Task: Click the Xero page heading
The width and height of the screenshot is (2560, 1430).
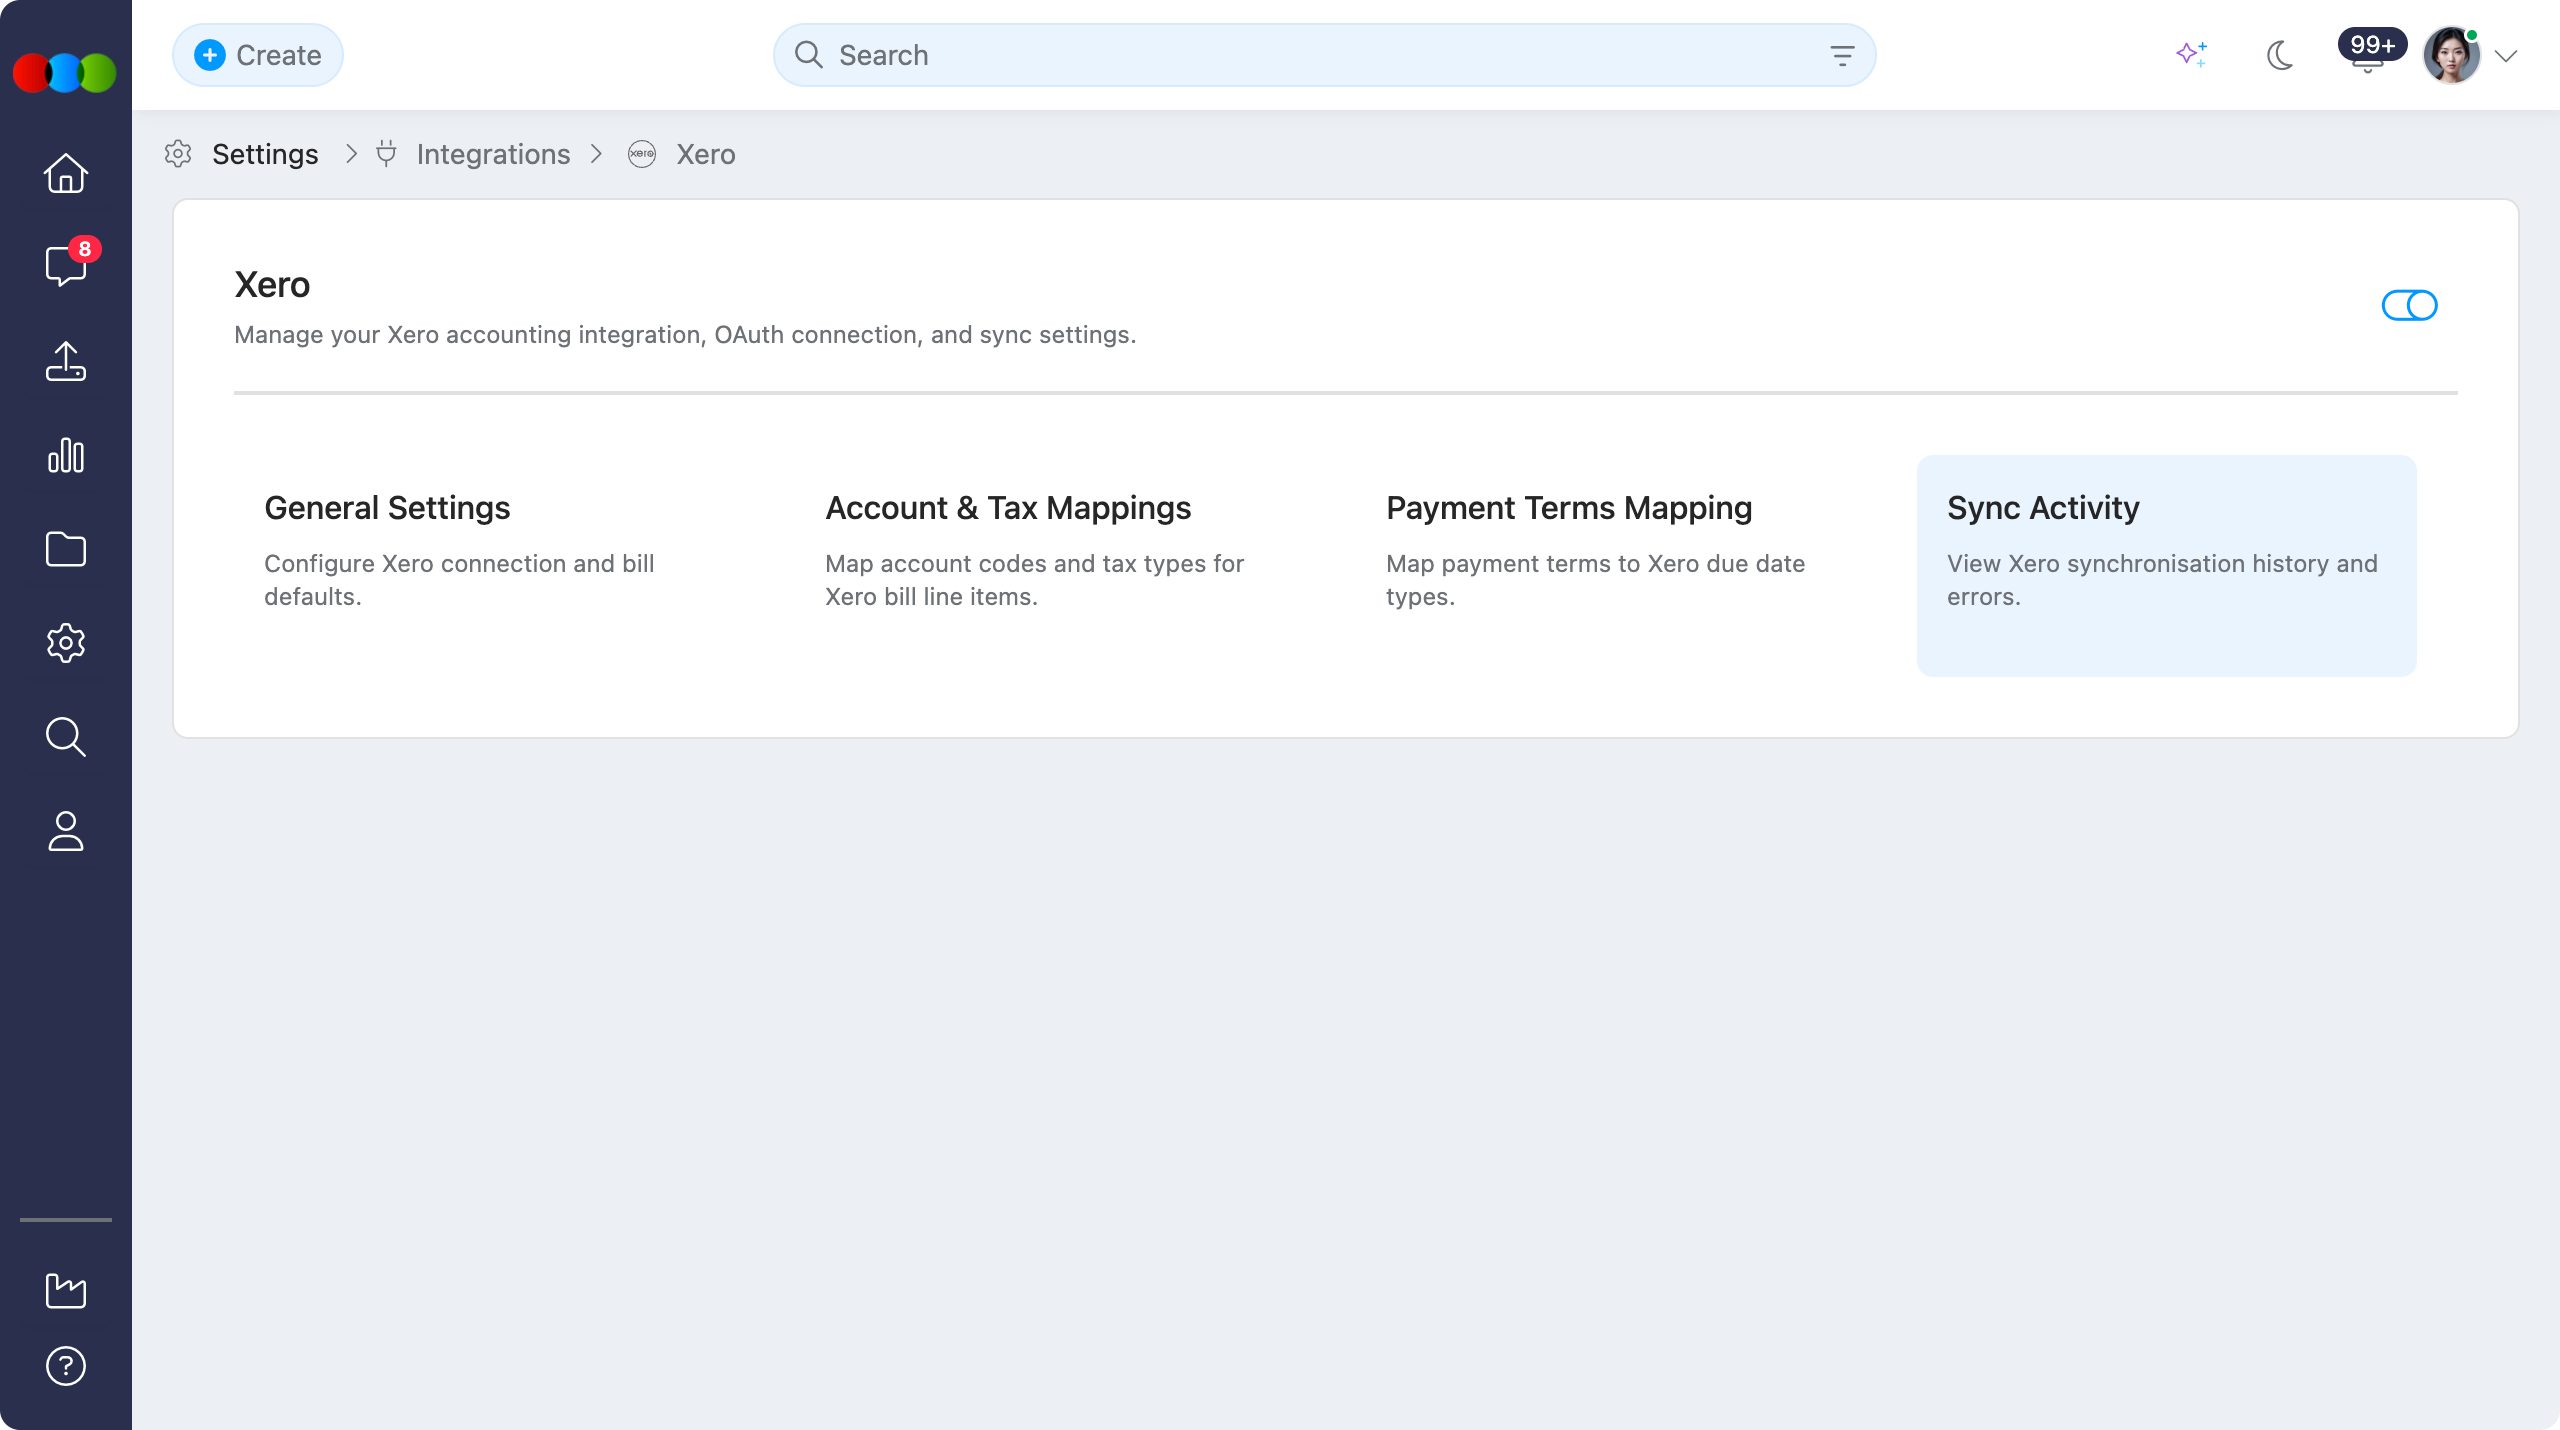Action: click(x=272, y=285)
